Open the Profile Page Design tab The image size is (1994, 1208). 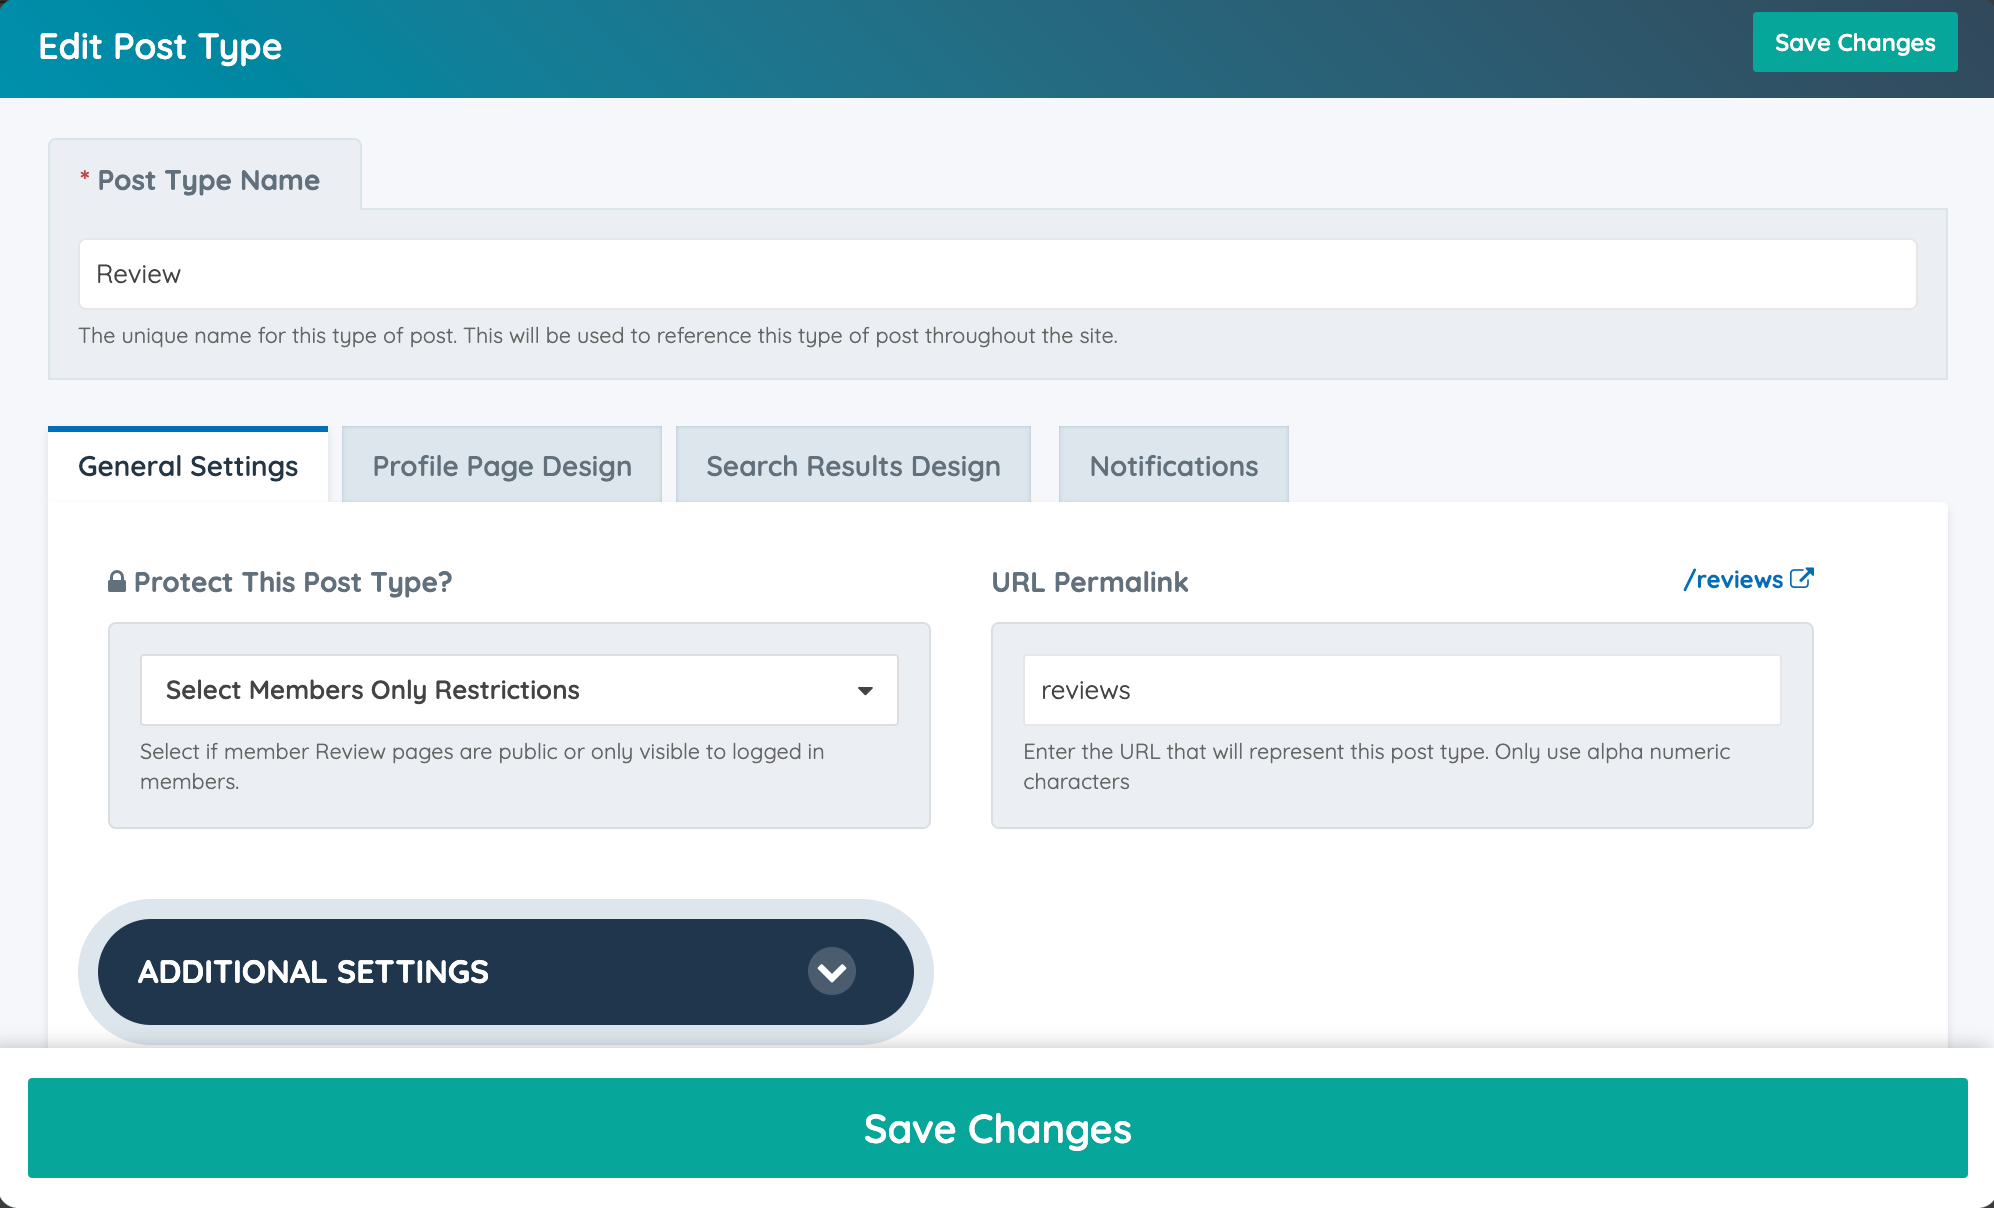(x=502, y=466)
